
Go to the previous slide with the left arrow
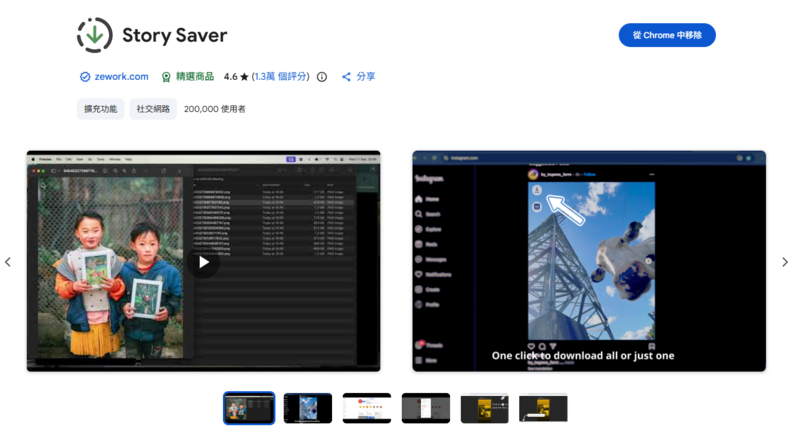click(x=8, y=262)
